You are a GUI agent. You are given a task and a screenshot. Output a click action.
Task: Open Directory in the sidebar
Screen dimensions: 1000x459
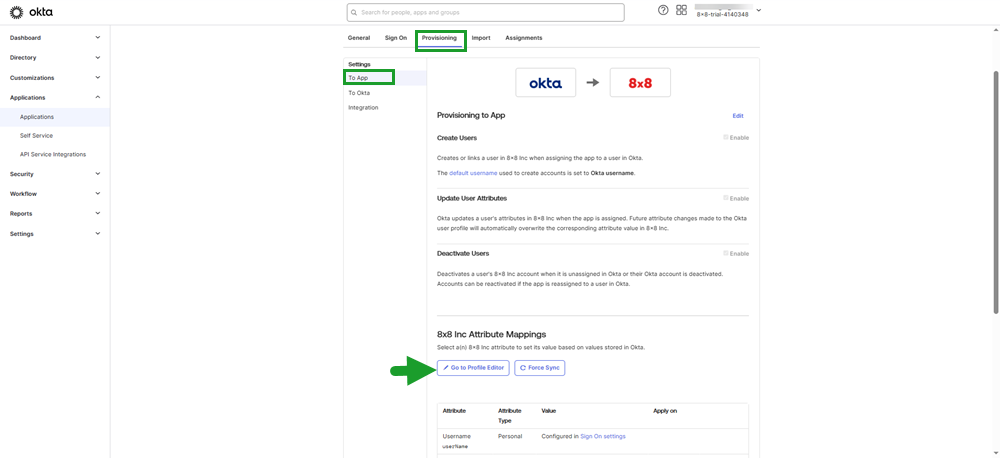coord(23,57)
